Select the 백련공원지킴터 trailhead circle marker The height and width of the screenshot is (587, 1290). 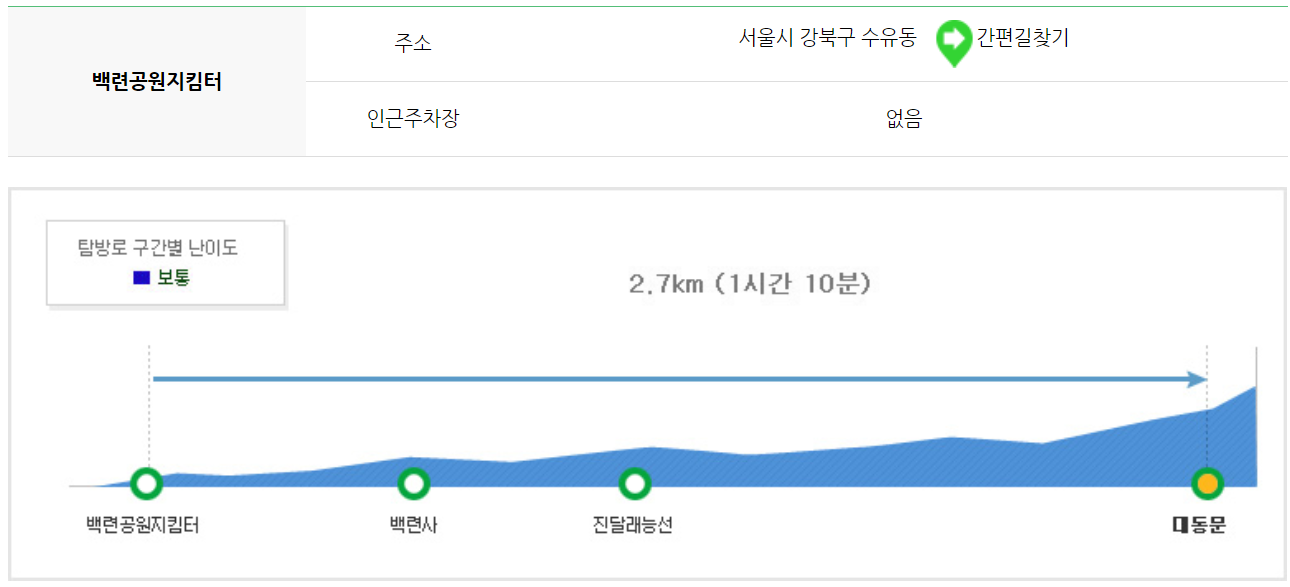tap(147, 483)
